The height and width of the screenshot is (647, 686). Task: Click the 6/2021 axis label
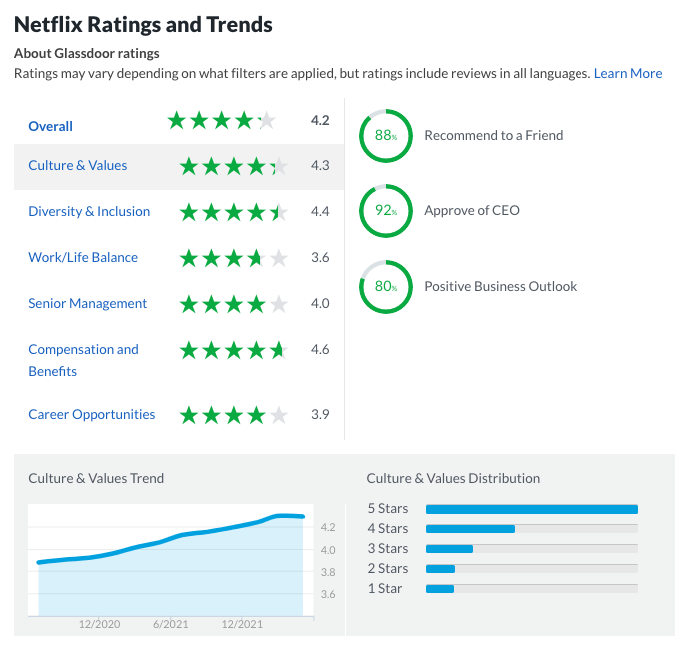pyautogui.click(x=171, y=624)
